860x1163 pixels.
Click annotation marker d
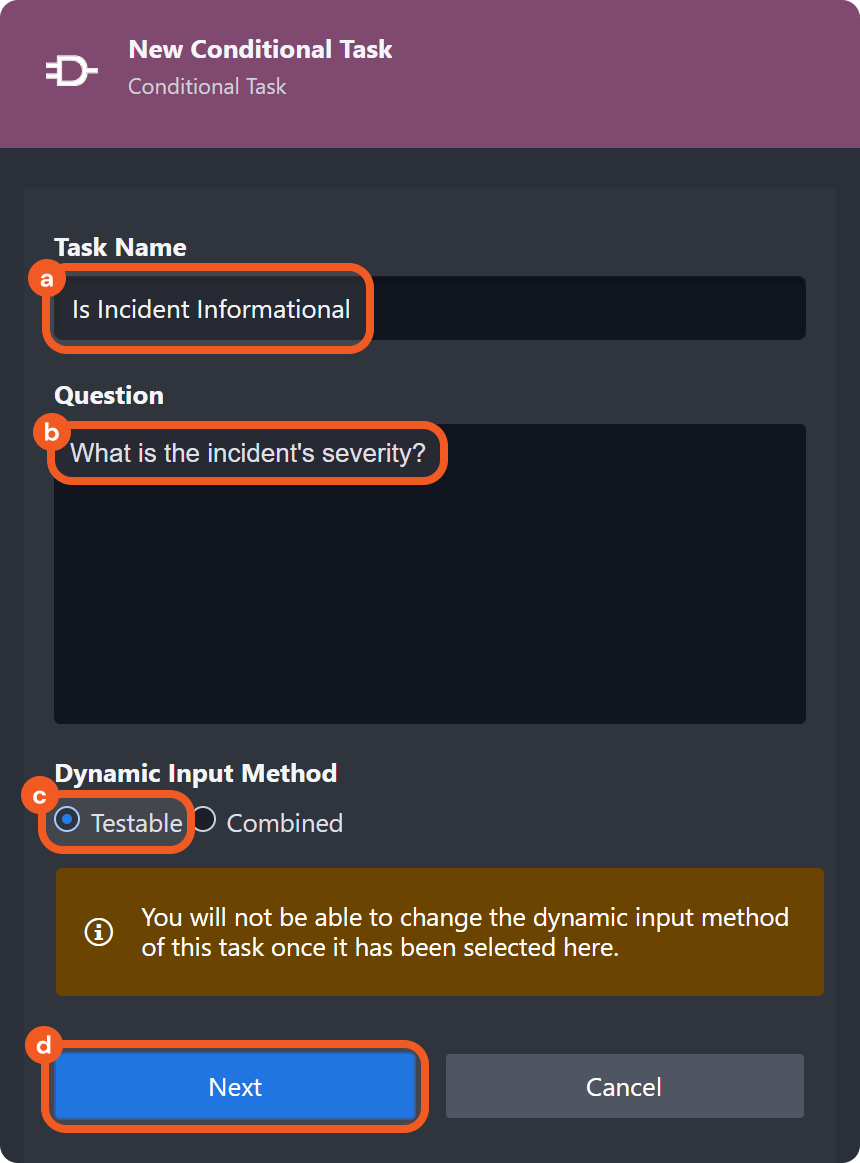pos(43,1046)
